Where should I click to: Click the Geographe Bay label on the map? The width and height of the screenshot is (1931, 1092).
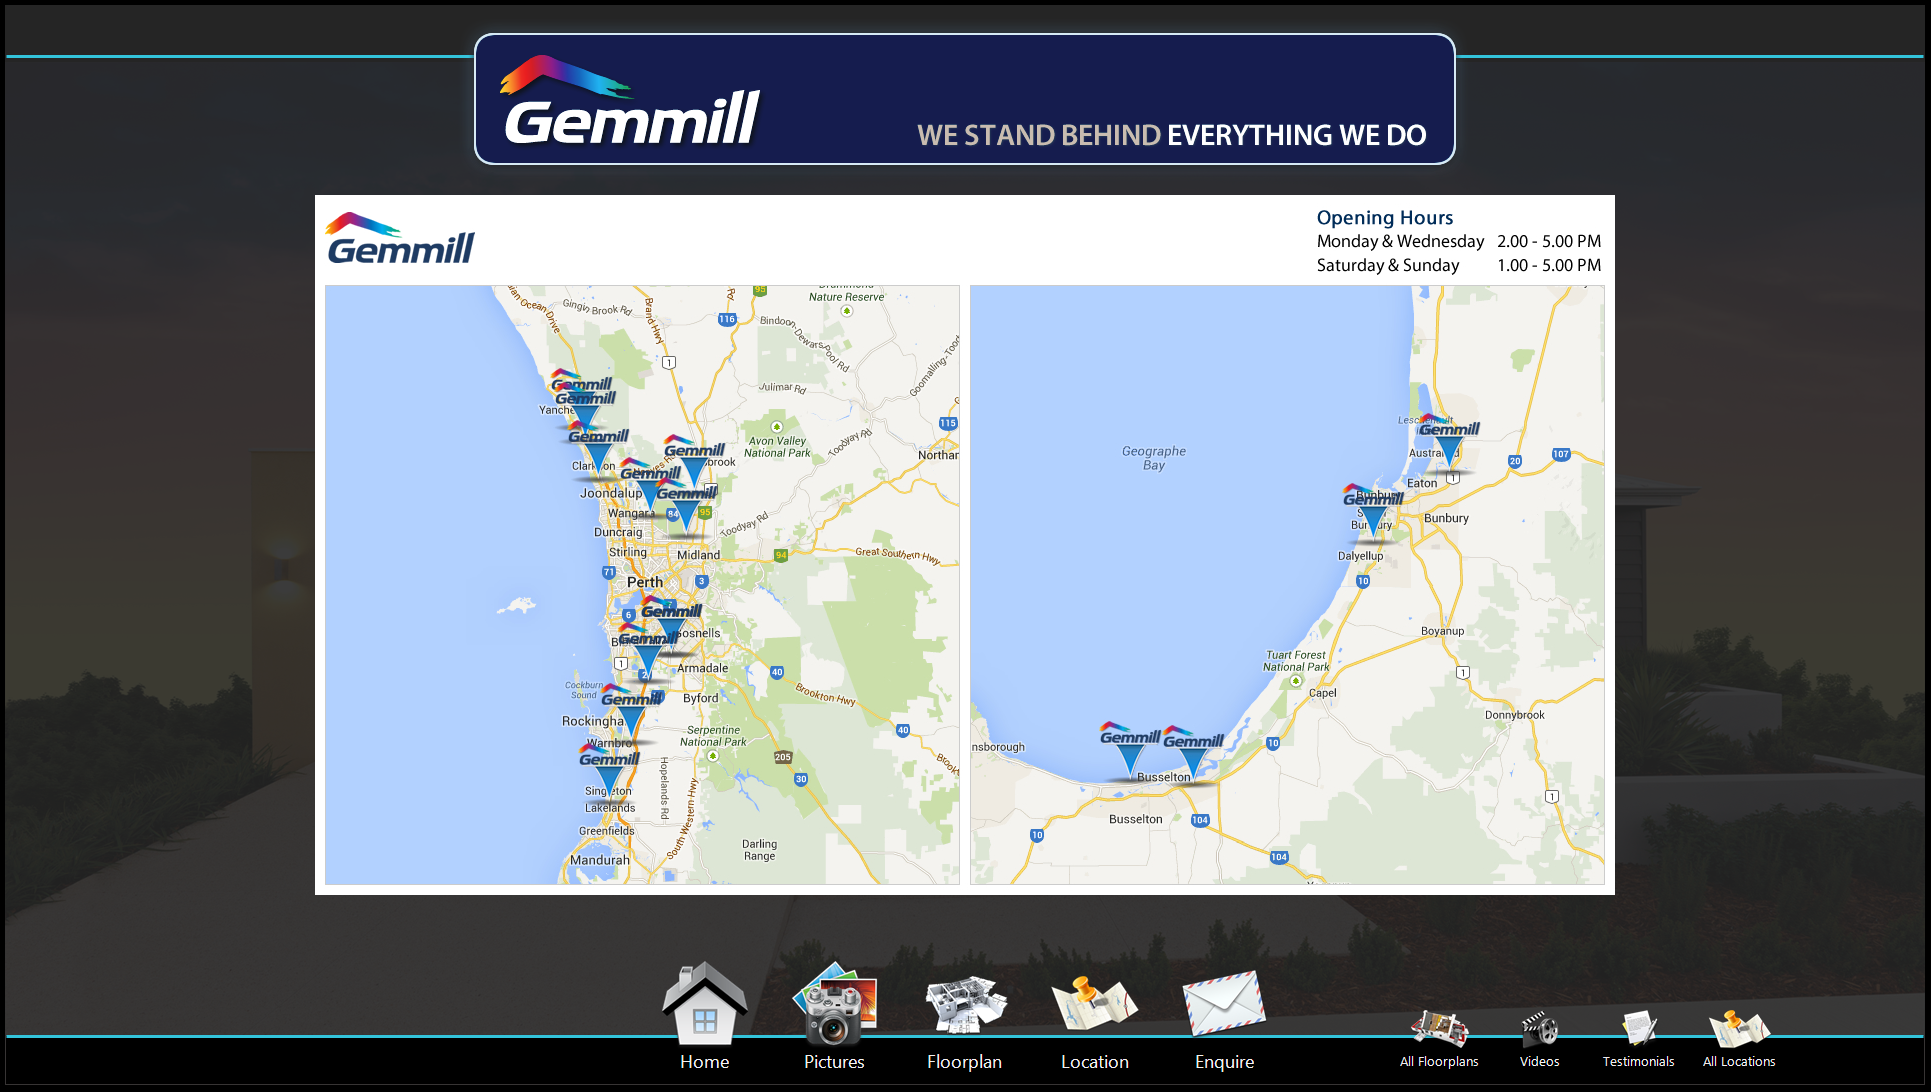point(1154,458)
